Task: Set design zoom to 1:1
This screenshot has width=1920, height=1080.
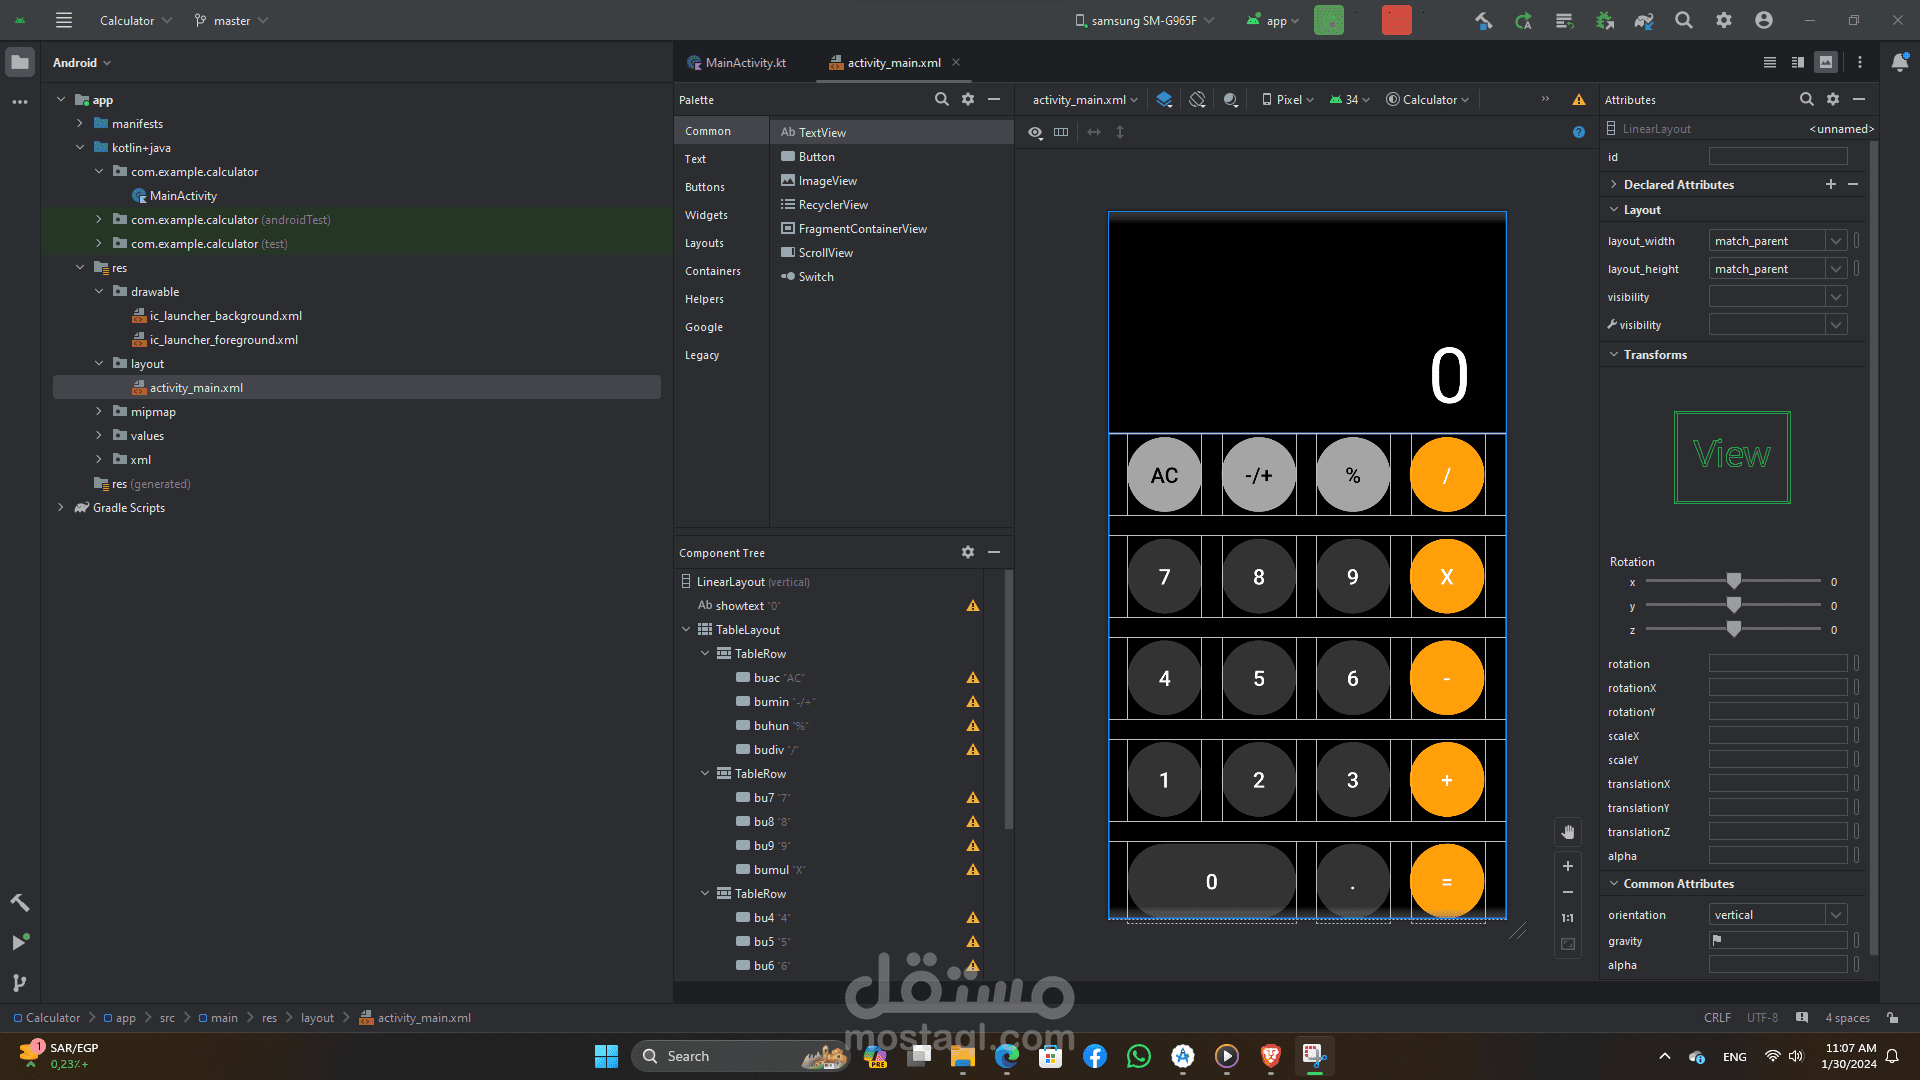Action: 1568,918
